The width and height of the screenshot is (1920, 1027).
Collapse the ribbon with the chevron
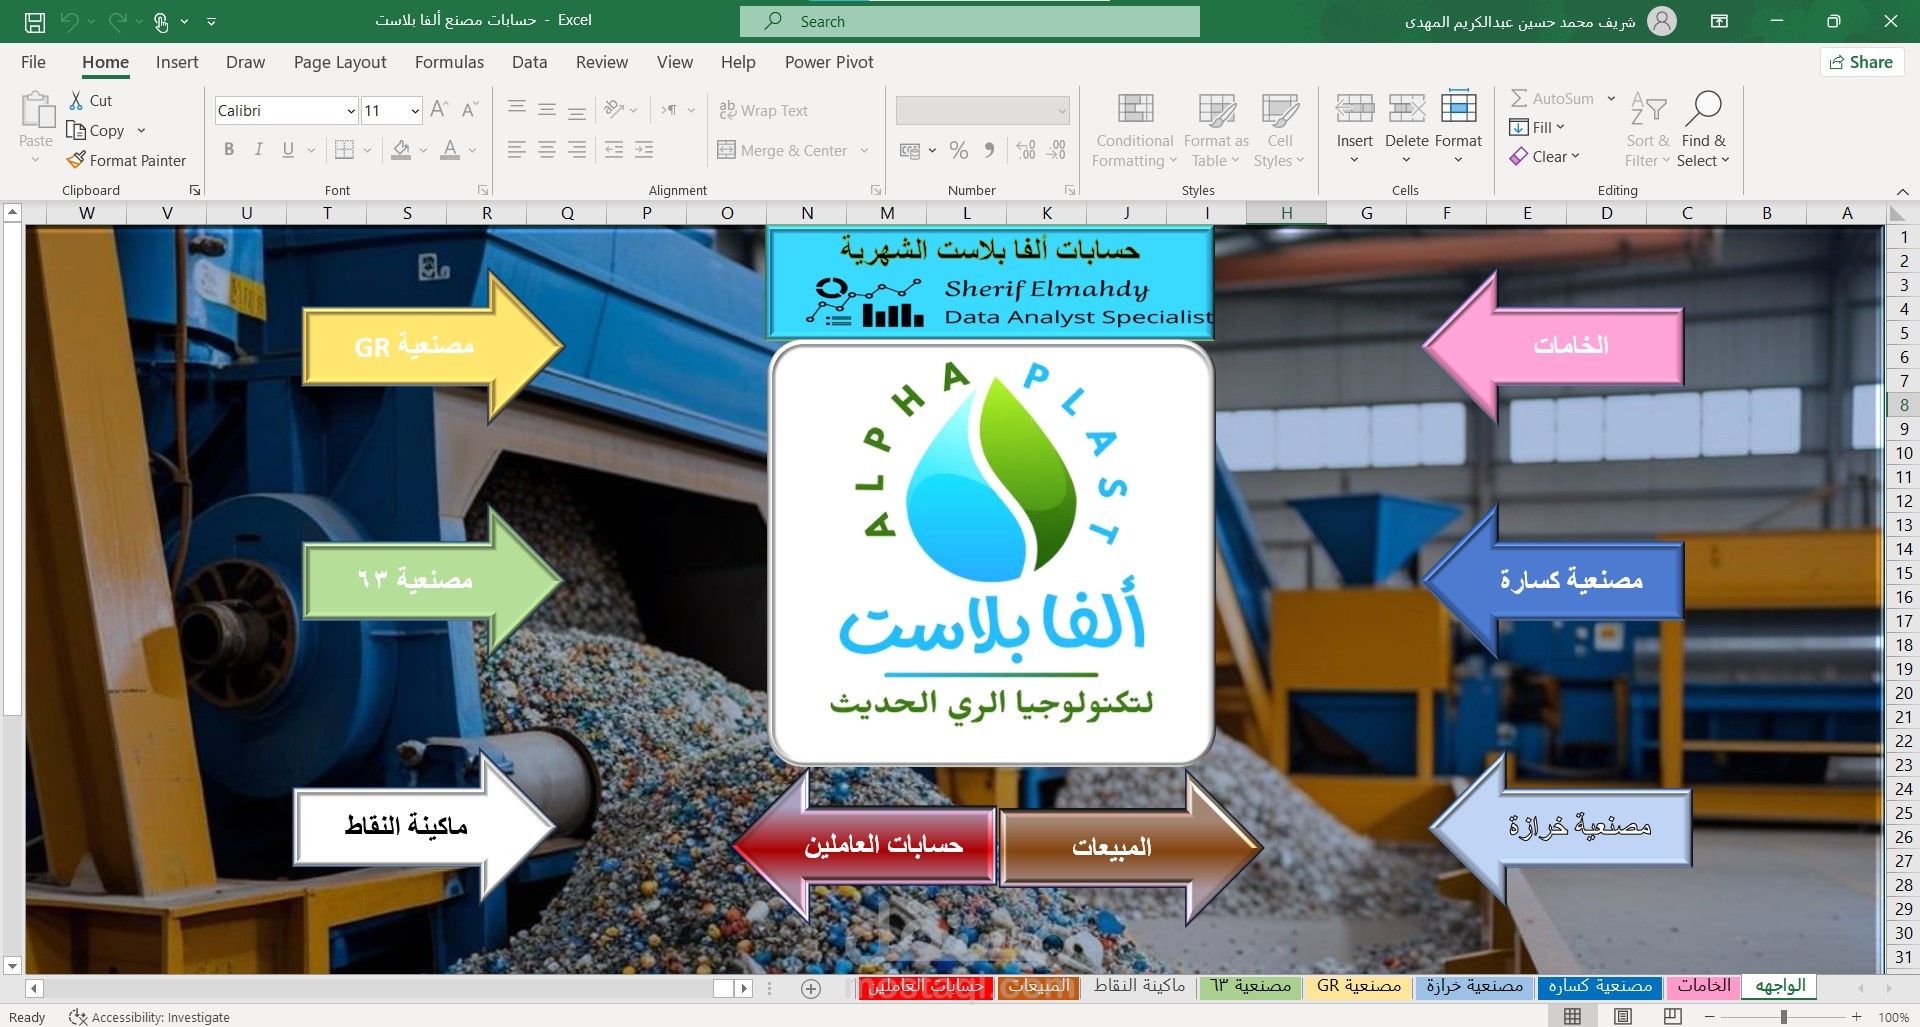point(1902,191)
